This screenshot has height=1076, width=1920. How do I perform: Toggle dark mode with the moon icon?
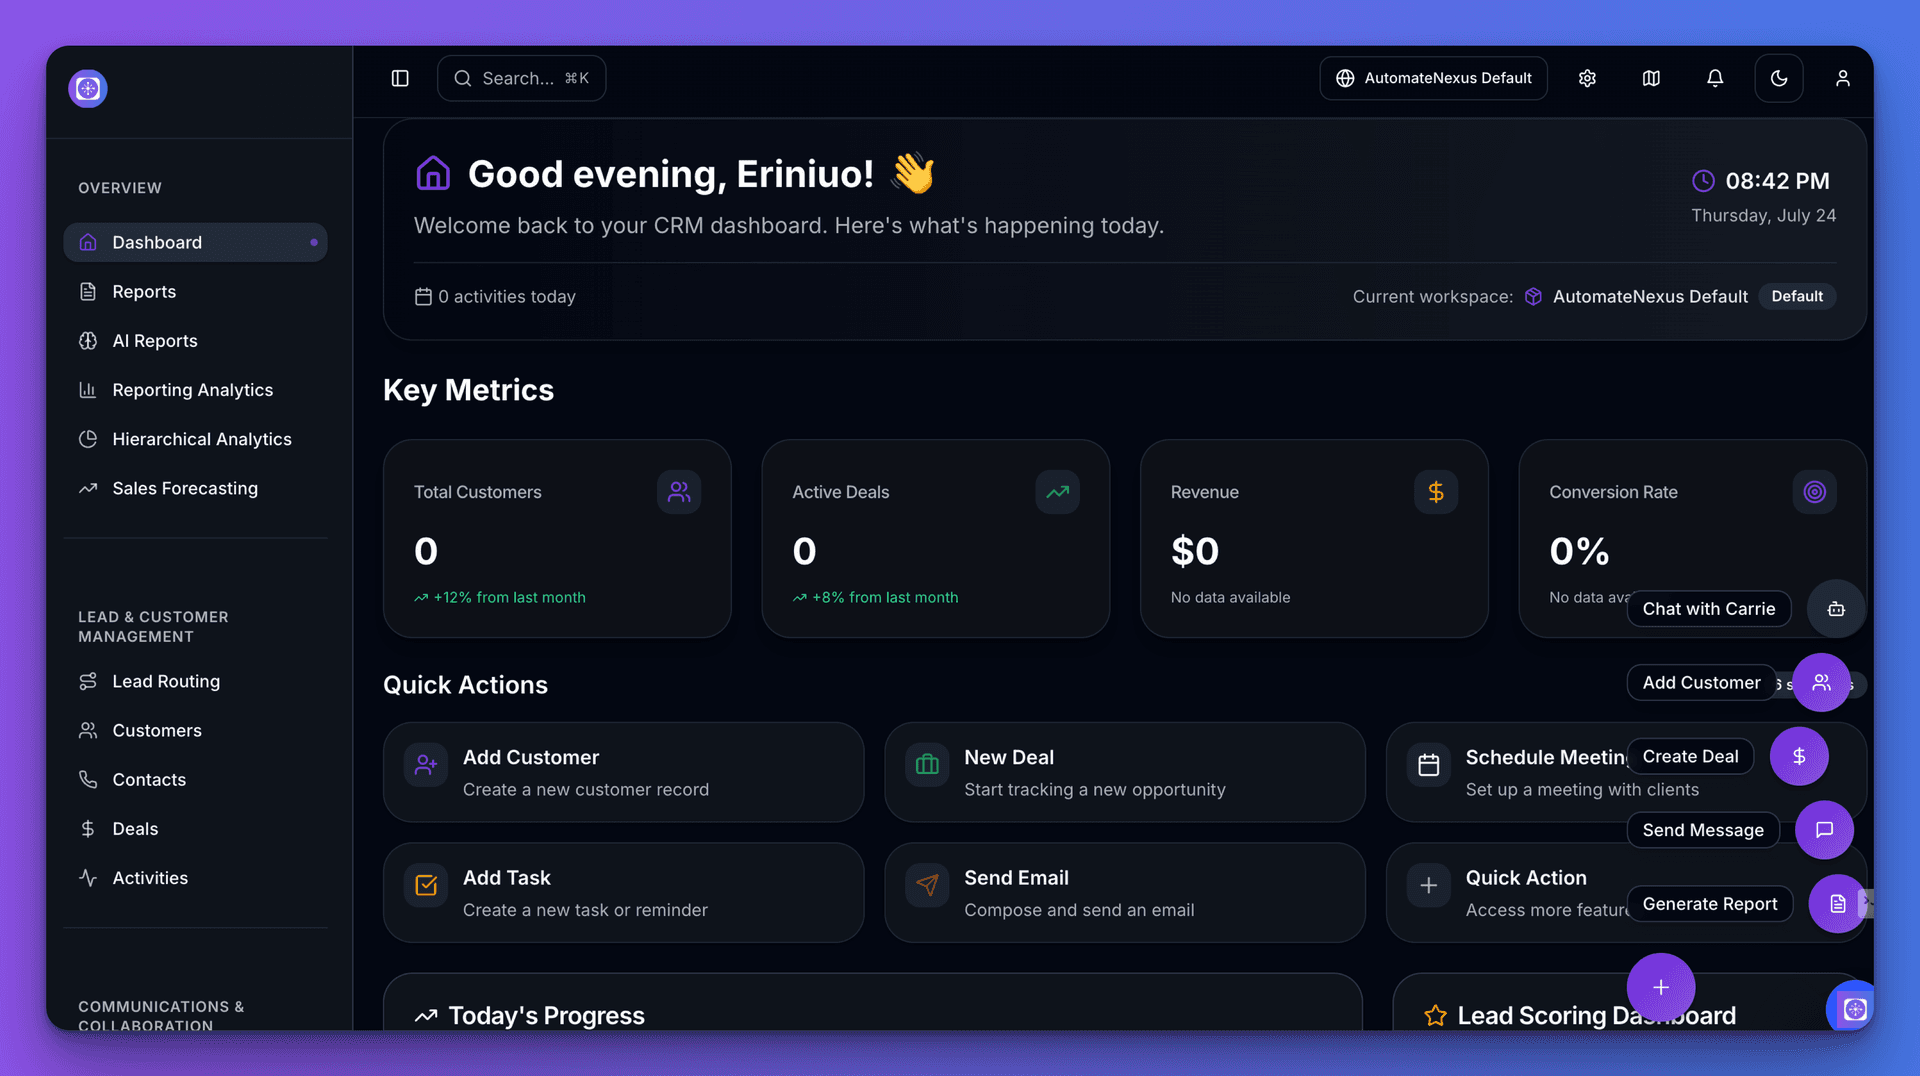1779,78
